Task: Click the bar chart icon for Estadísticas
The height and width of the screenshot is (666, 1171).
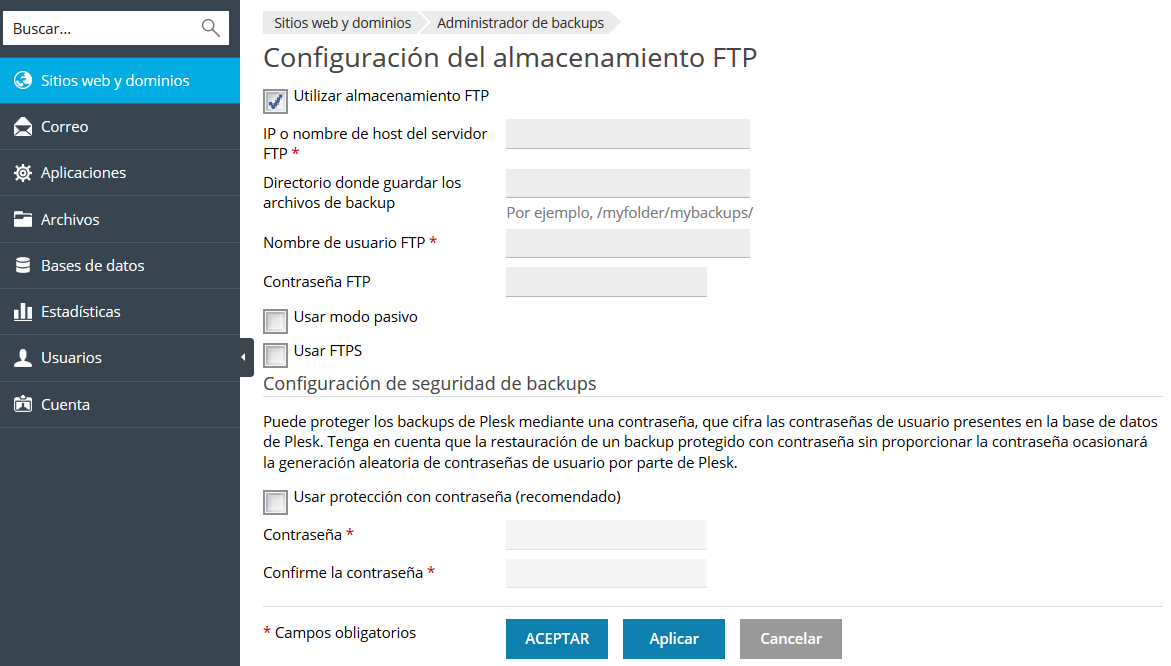Action: (23, 312)
